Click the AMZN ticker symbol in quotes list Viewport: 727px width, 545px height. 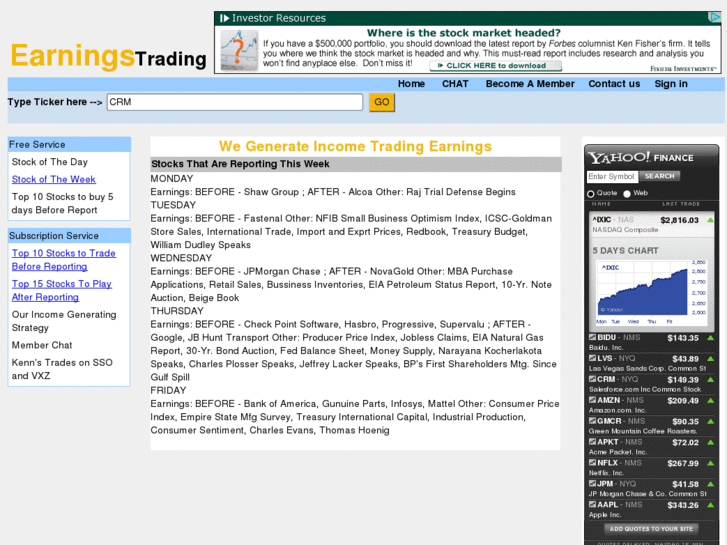pos(608,400)
